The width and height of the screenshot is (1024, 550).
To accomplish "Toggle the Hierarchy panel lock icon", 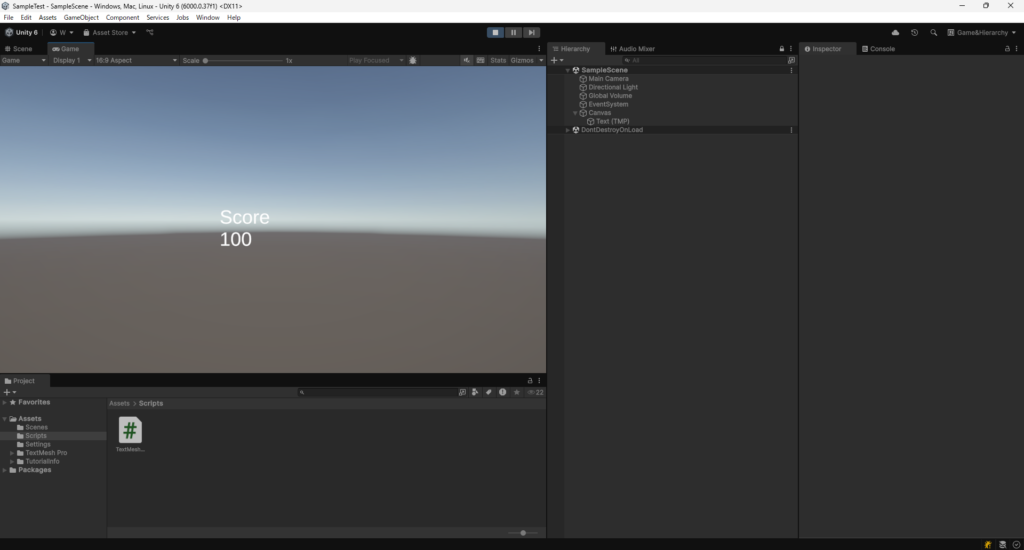I will [782, 49].
